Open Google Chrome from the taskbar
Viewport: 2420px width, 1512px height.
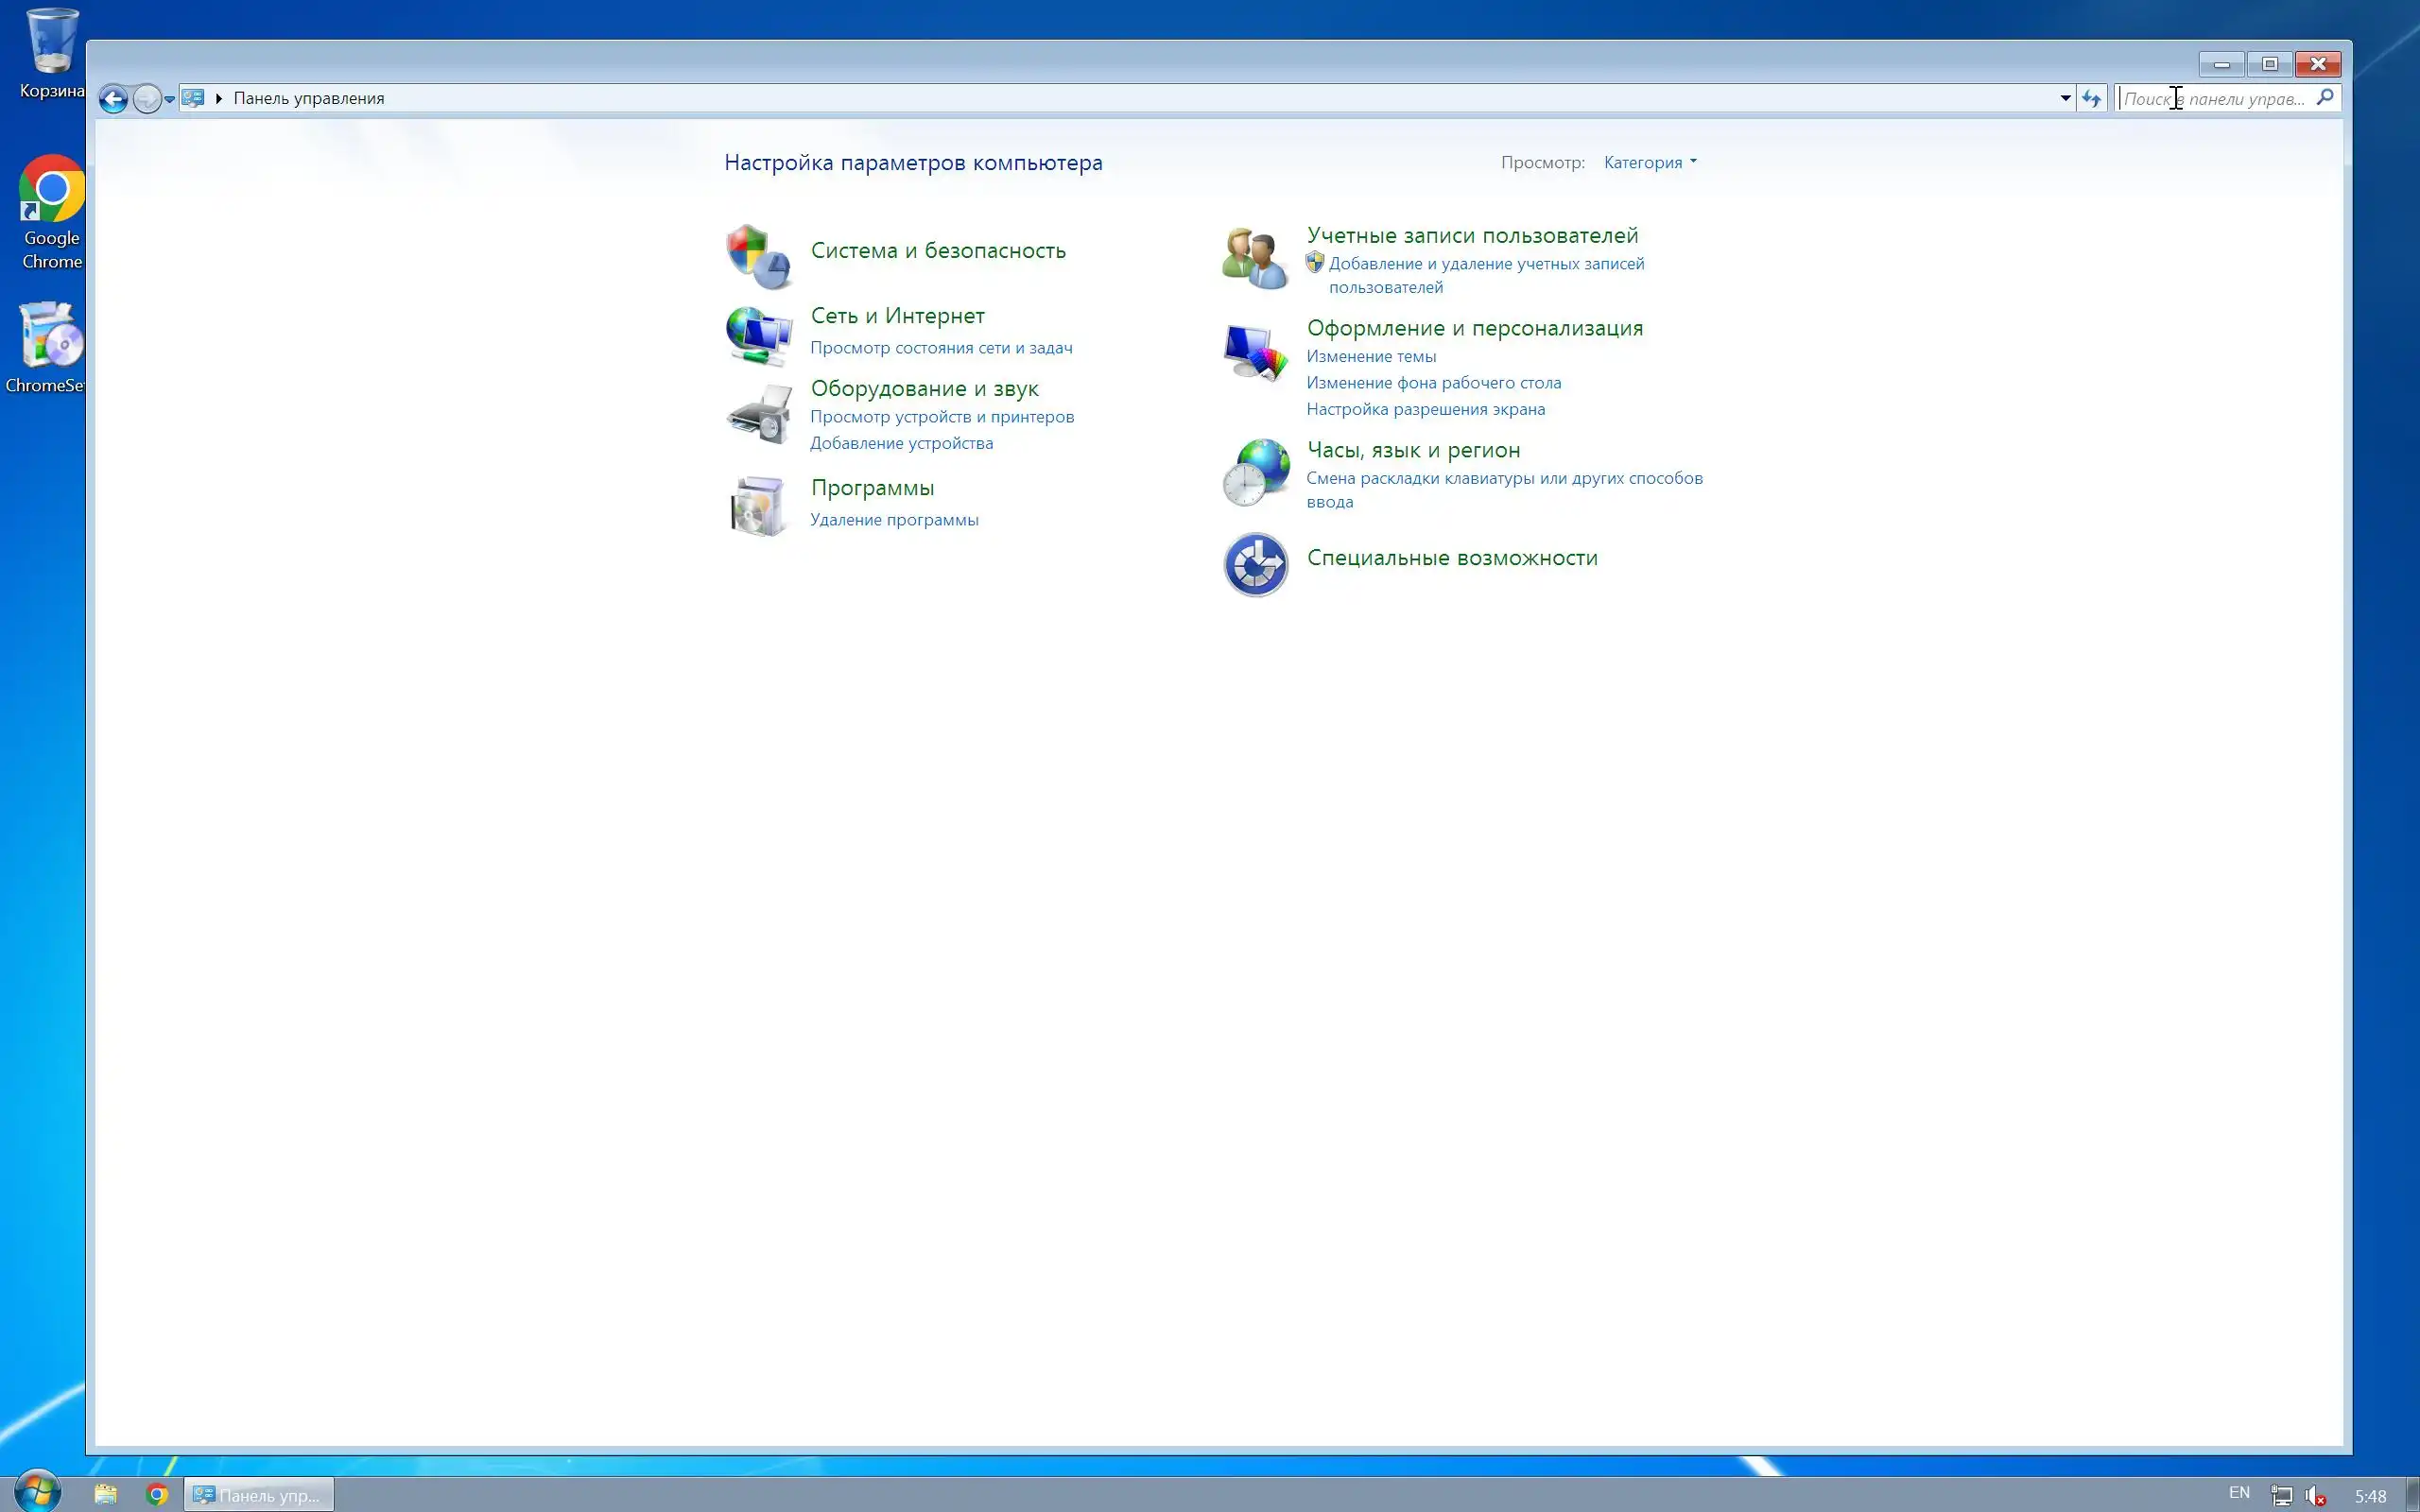[157, 1495]
